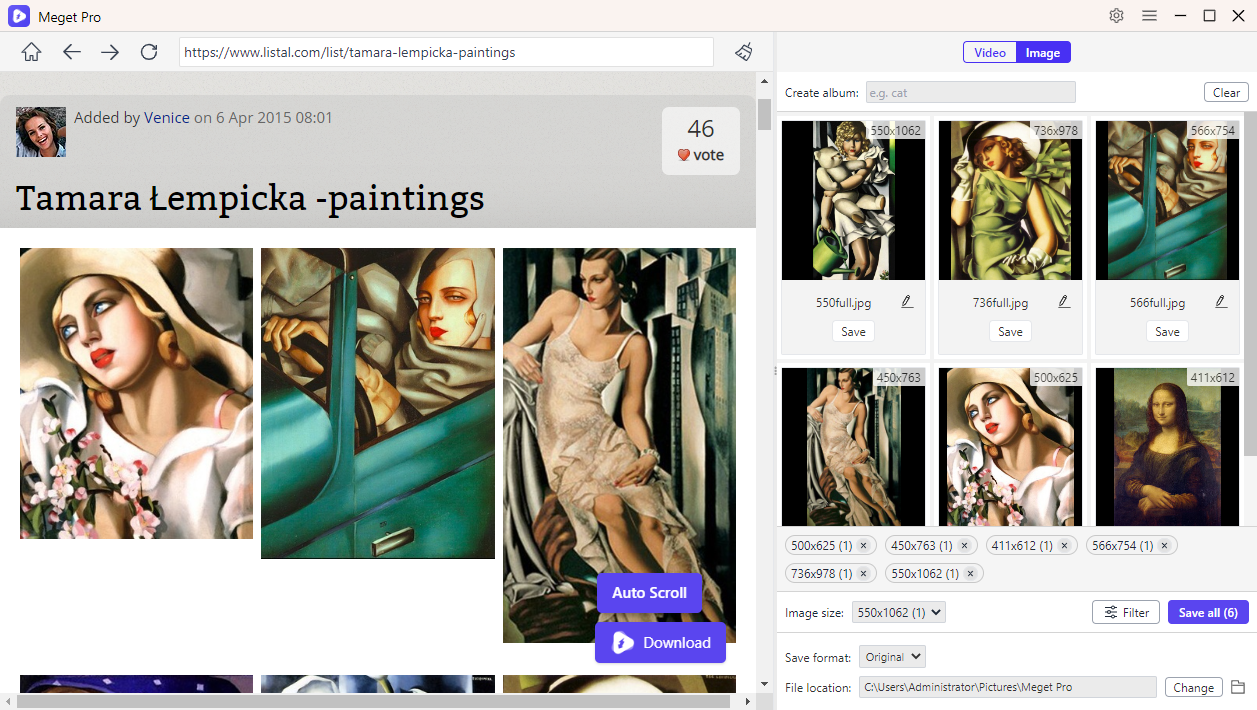Remove the 550x1062 (1) filter tag
The width and height of the screenshot is (1257, 710).
tap(969, 573)
